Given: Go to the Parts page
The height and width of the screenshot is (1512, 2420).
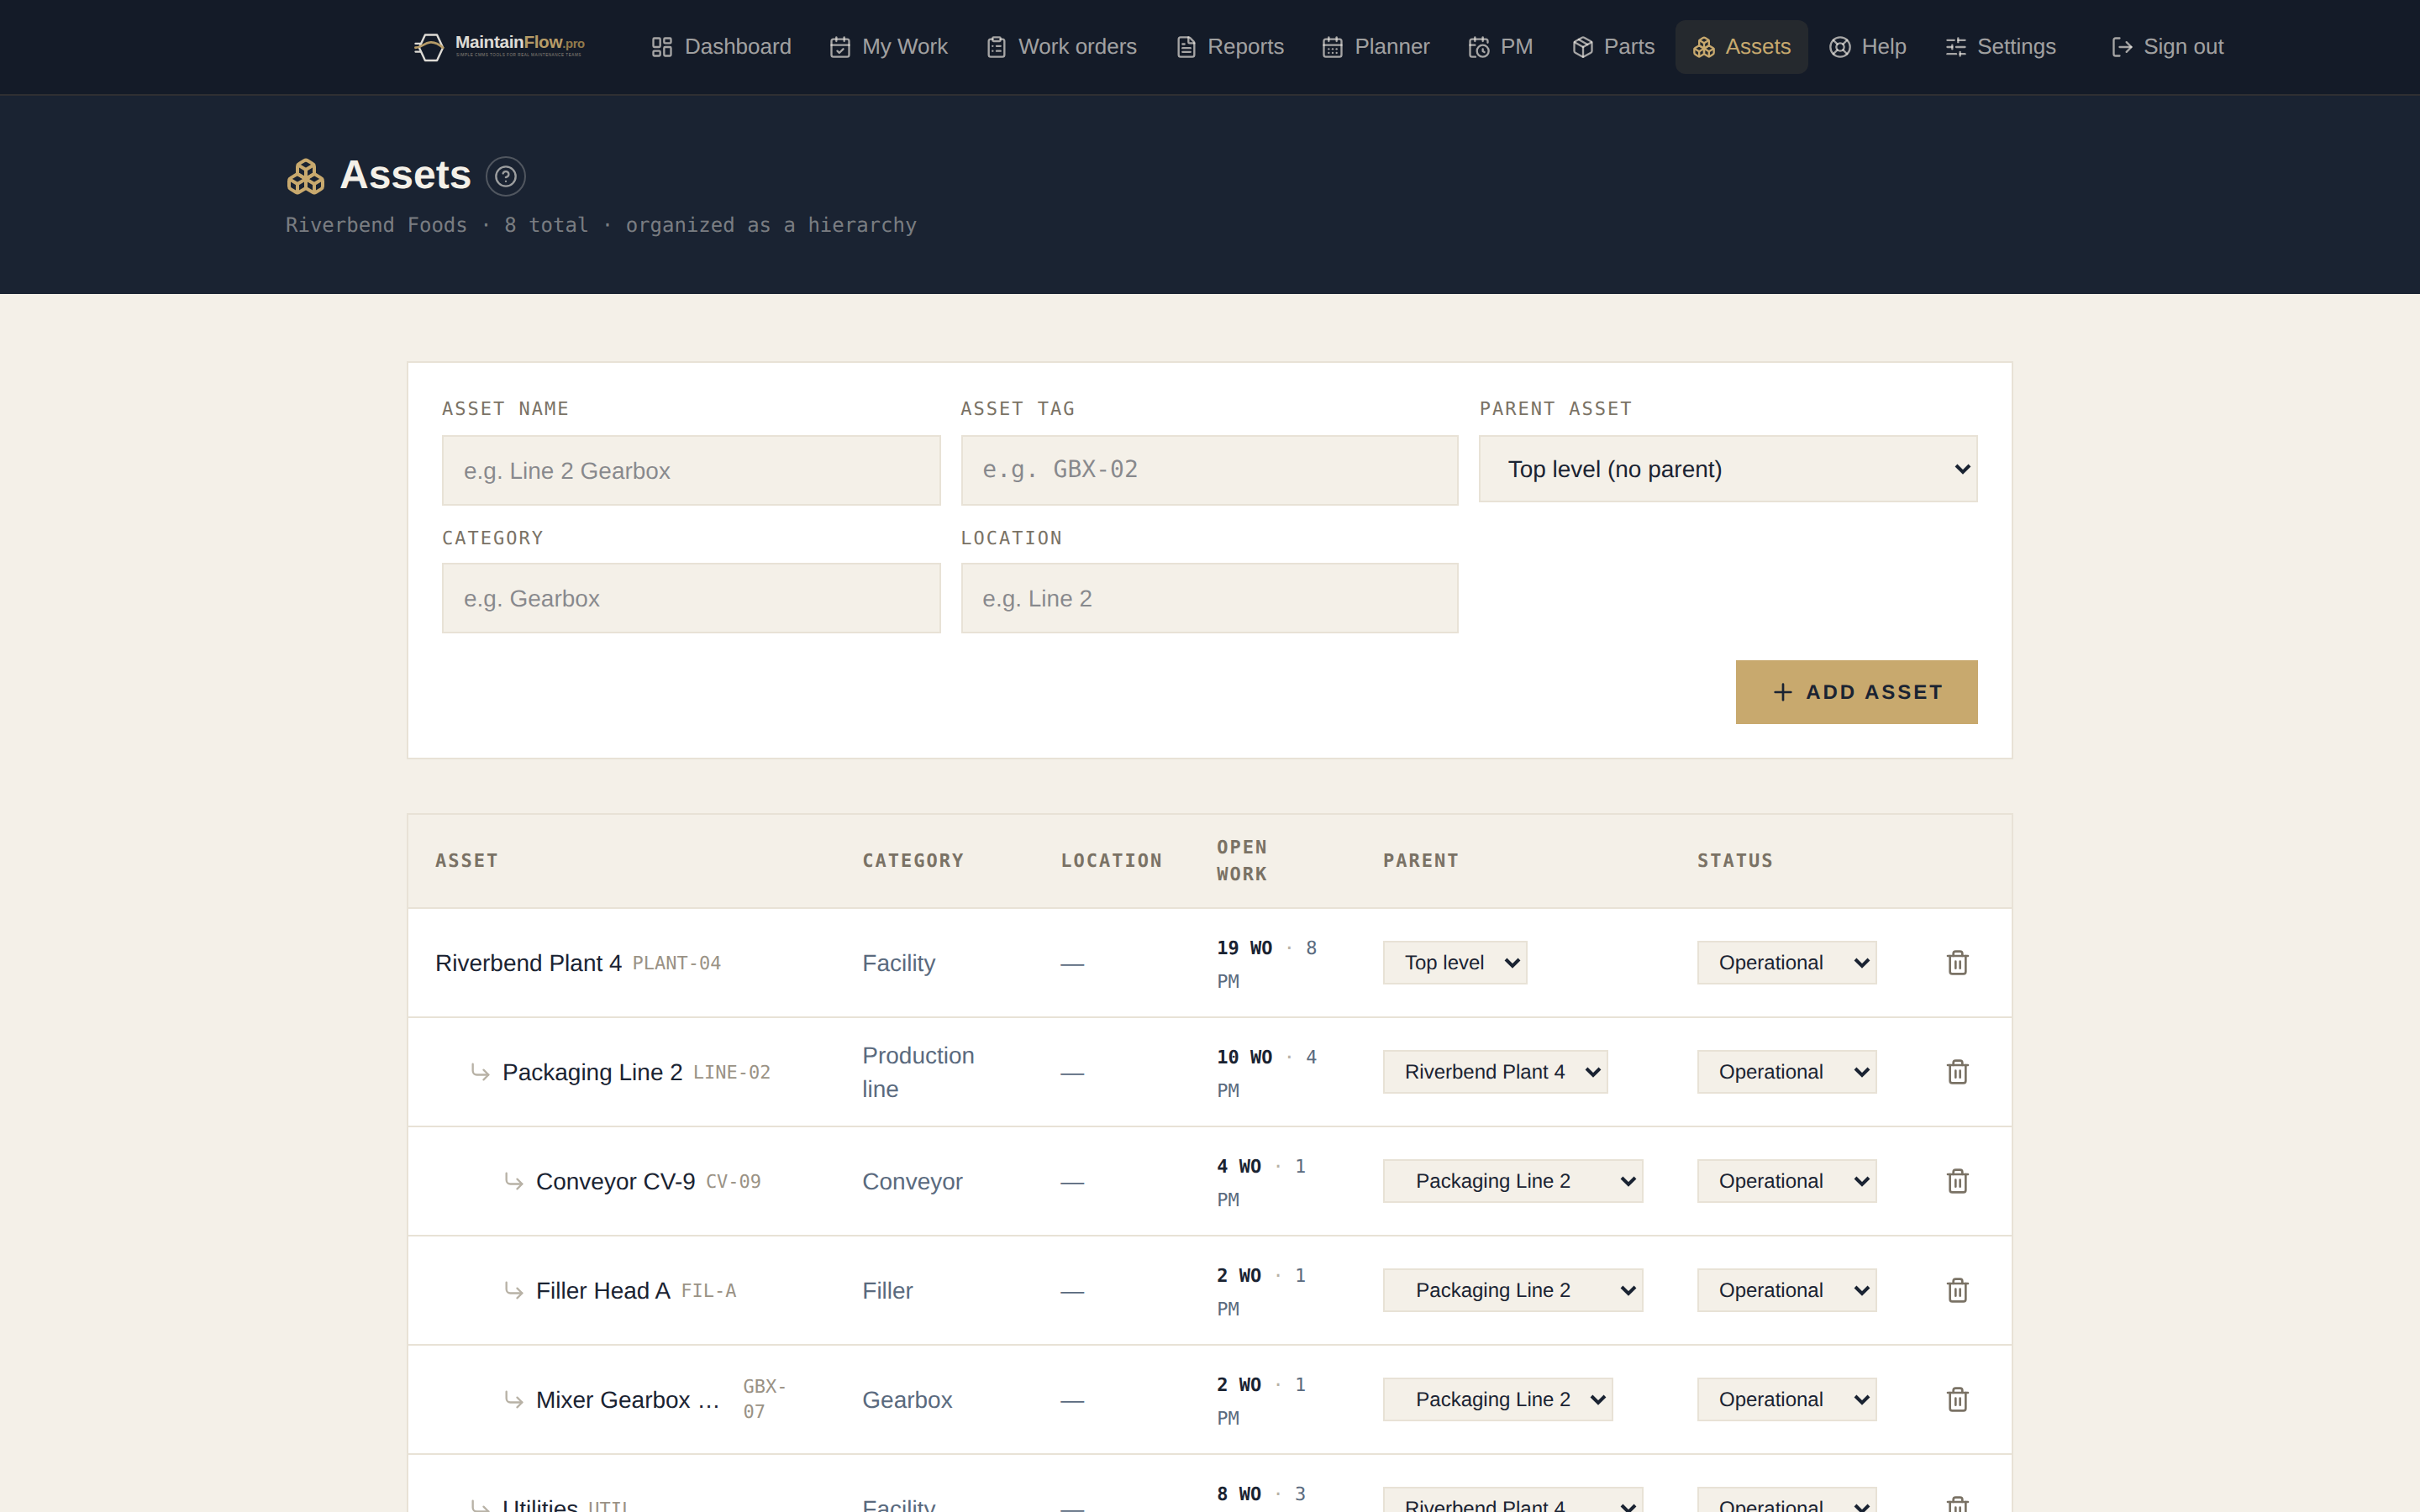Looking at the screenshot, I should 1613,47.
